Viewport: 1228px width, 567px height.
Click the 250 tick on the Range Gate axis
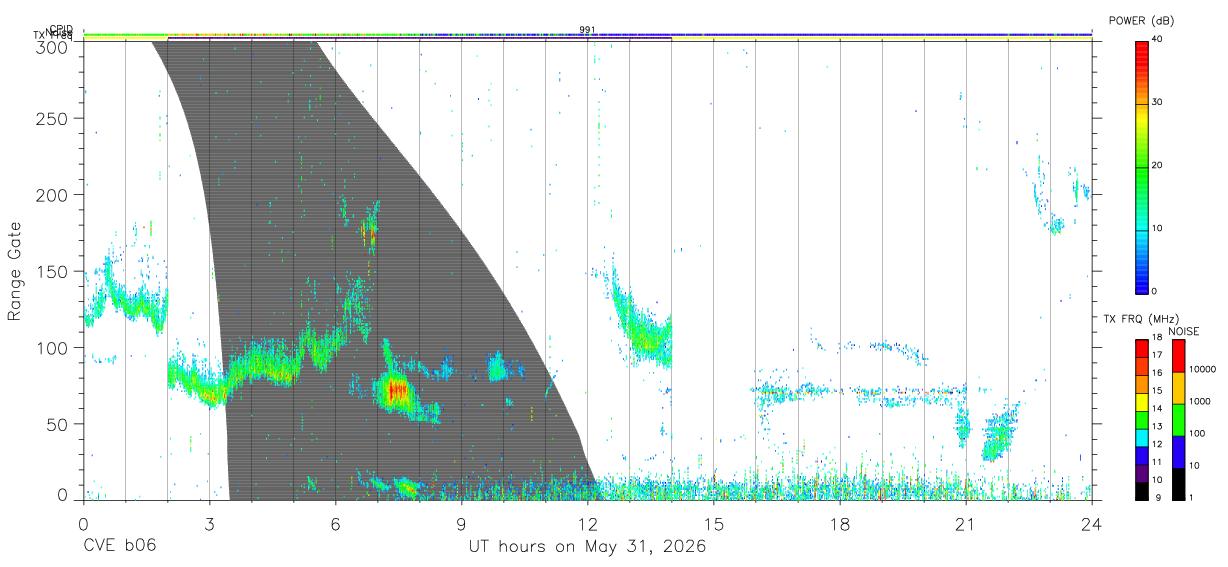pyautogui.click(x=54, y=119)
